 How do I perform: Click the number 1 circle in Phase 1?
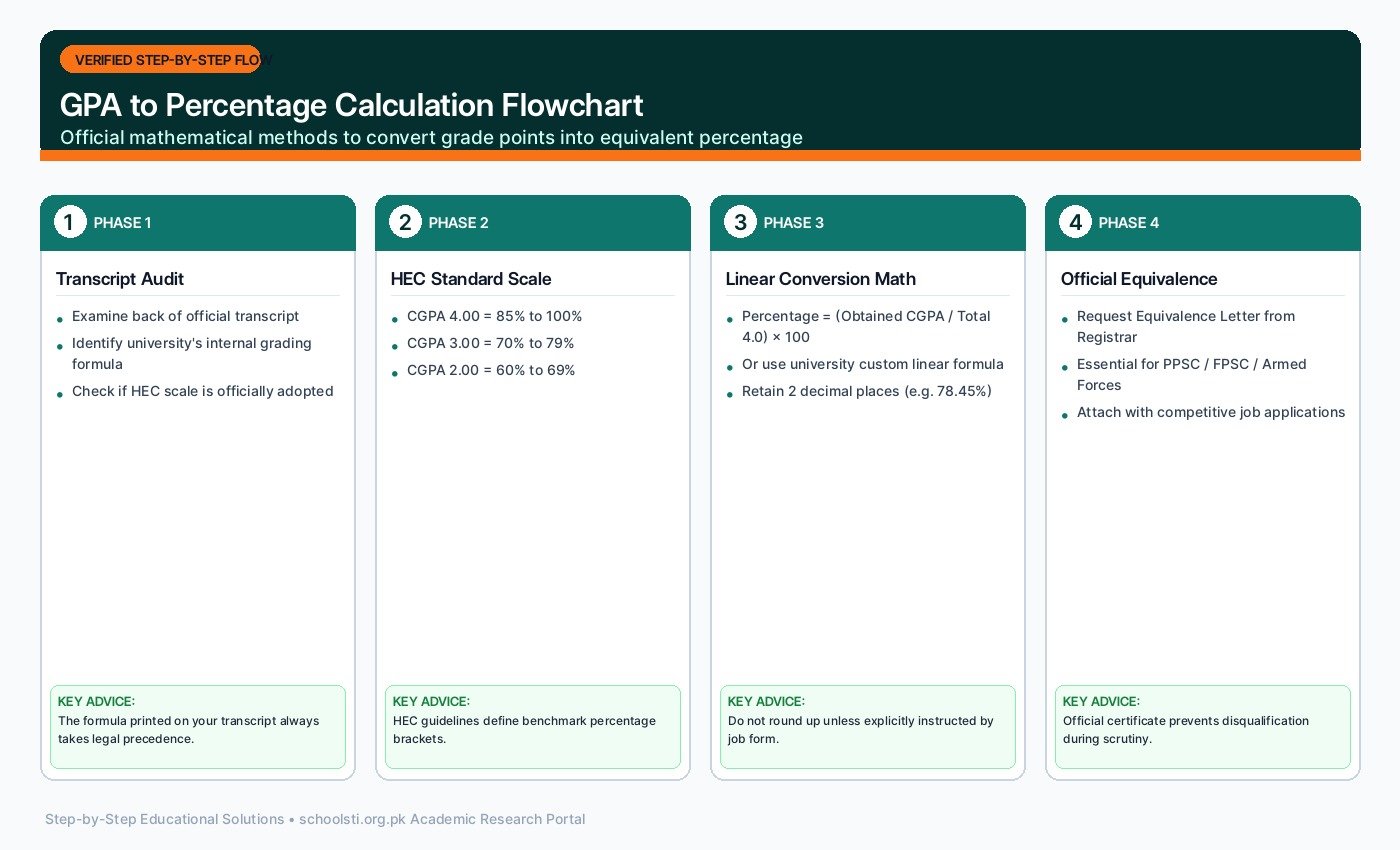point(69,222)
